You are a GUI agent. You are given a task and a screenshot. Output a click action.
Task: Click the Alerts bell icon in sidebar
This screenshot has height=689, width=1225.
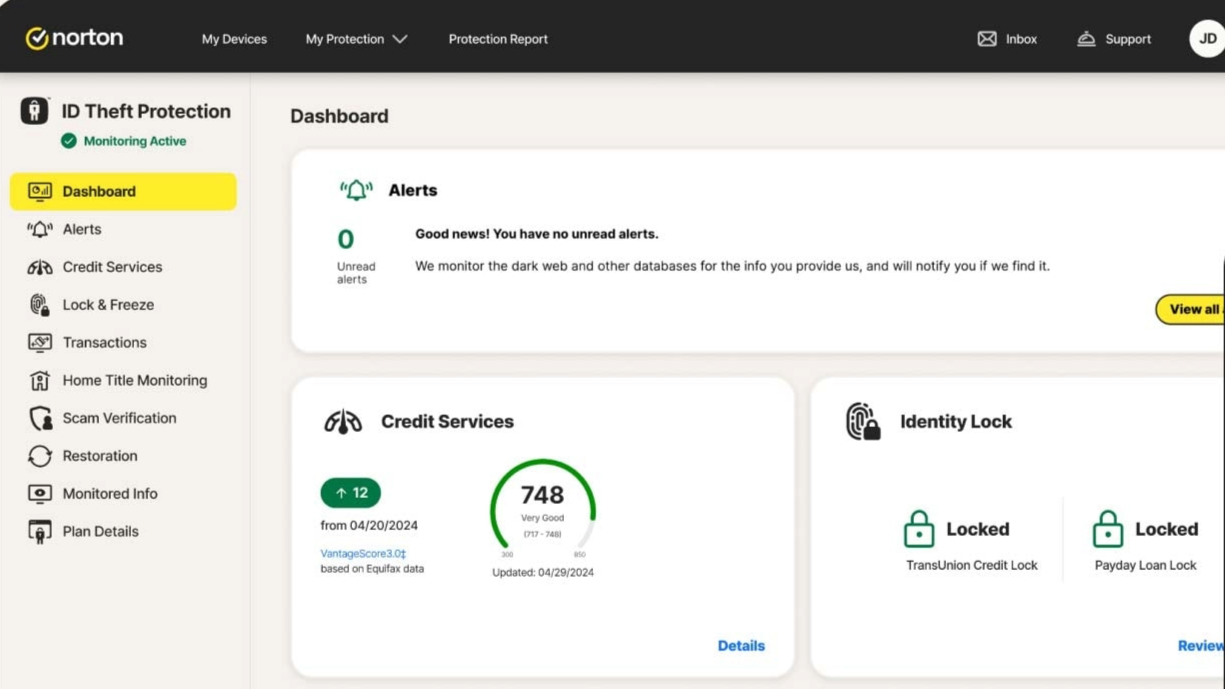tap(40, 229)
